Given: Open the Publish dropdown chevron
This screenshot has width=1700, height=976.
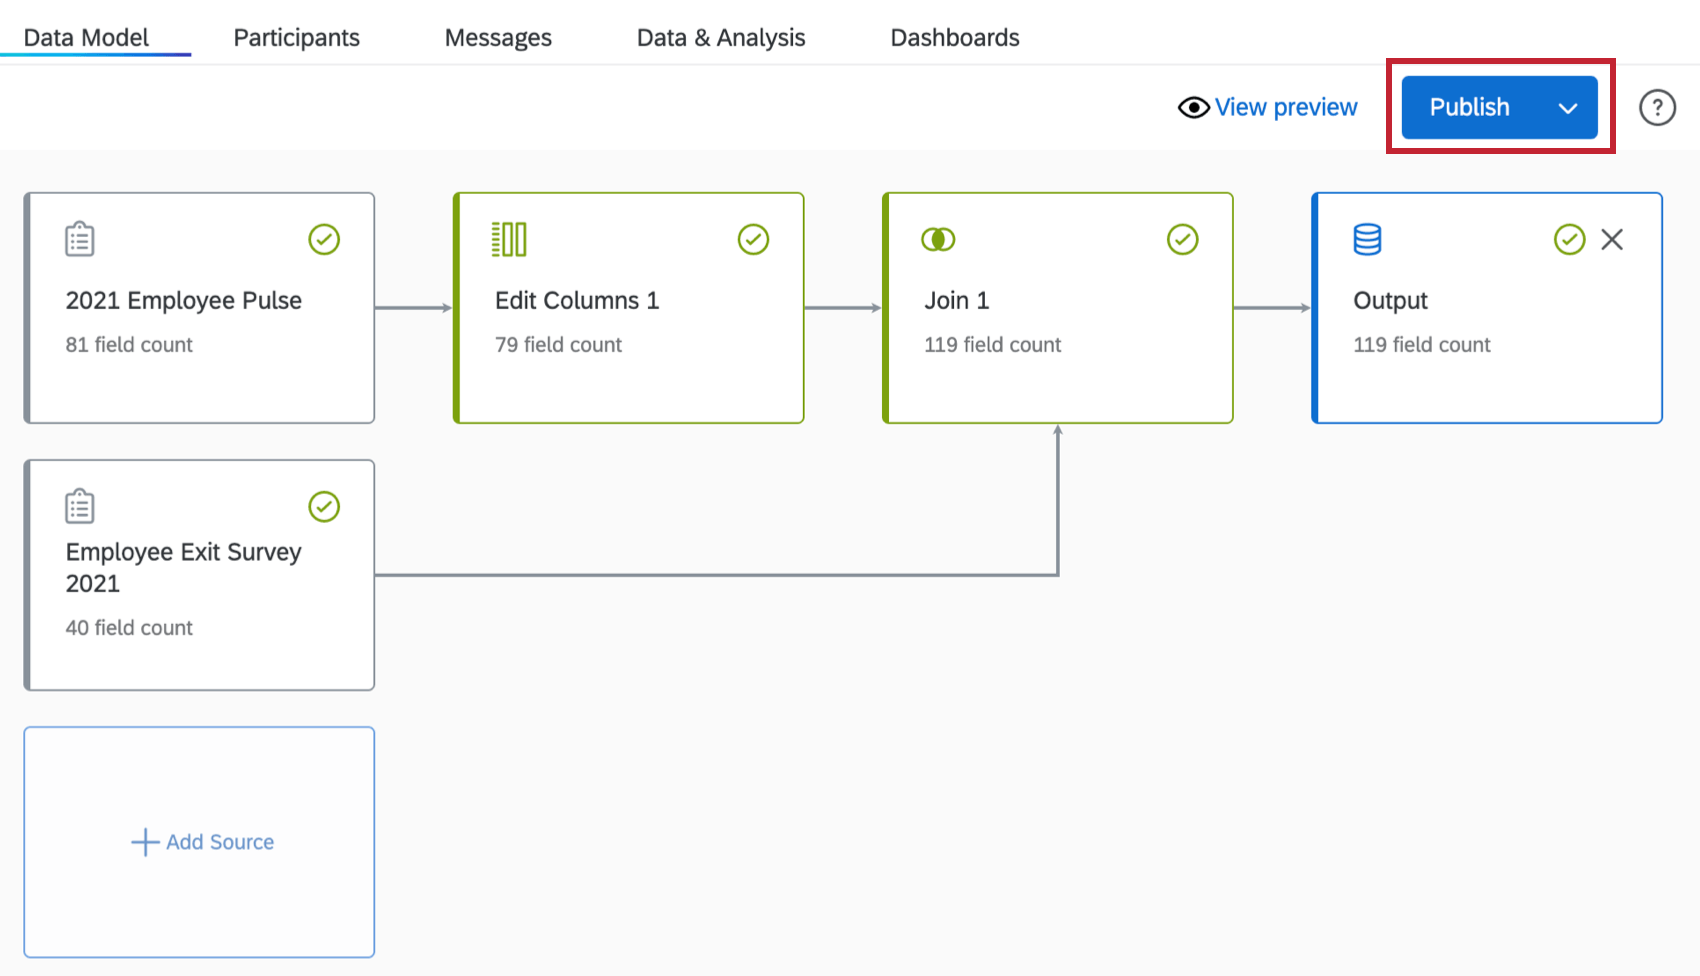Looking at the screenshot, I should coord(1567,107).
